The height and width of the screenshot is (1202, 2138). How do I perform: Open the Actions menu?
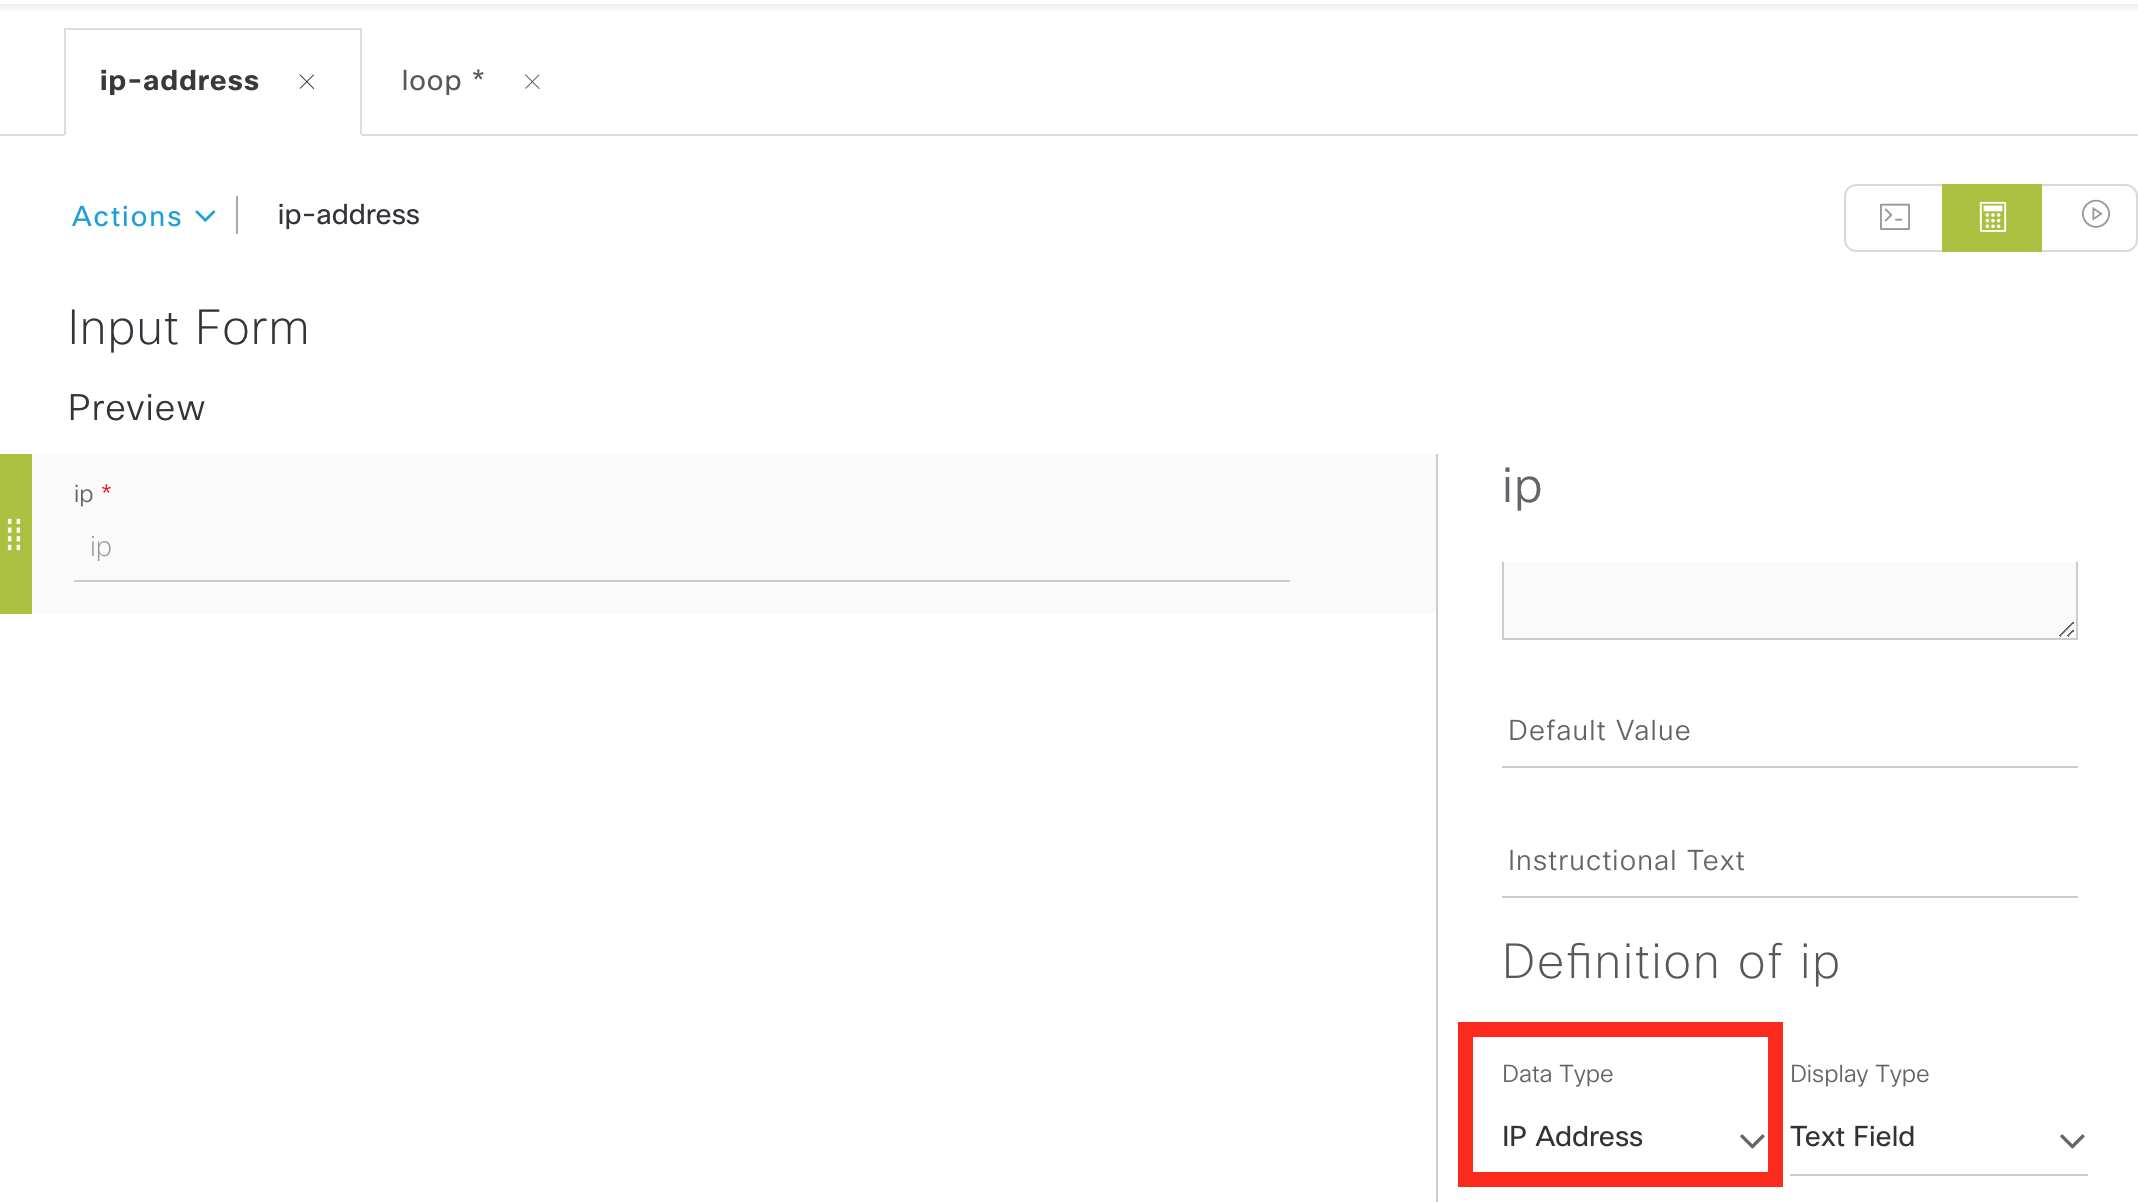(127, 216)
